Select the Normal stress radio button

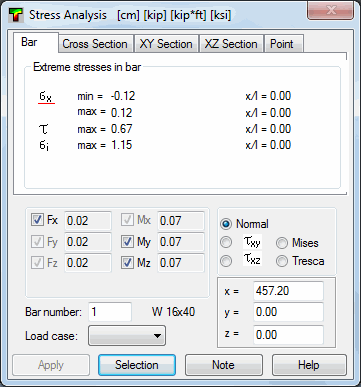pyautogui.click(x=226, y=224)
